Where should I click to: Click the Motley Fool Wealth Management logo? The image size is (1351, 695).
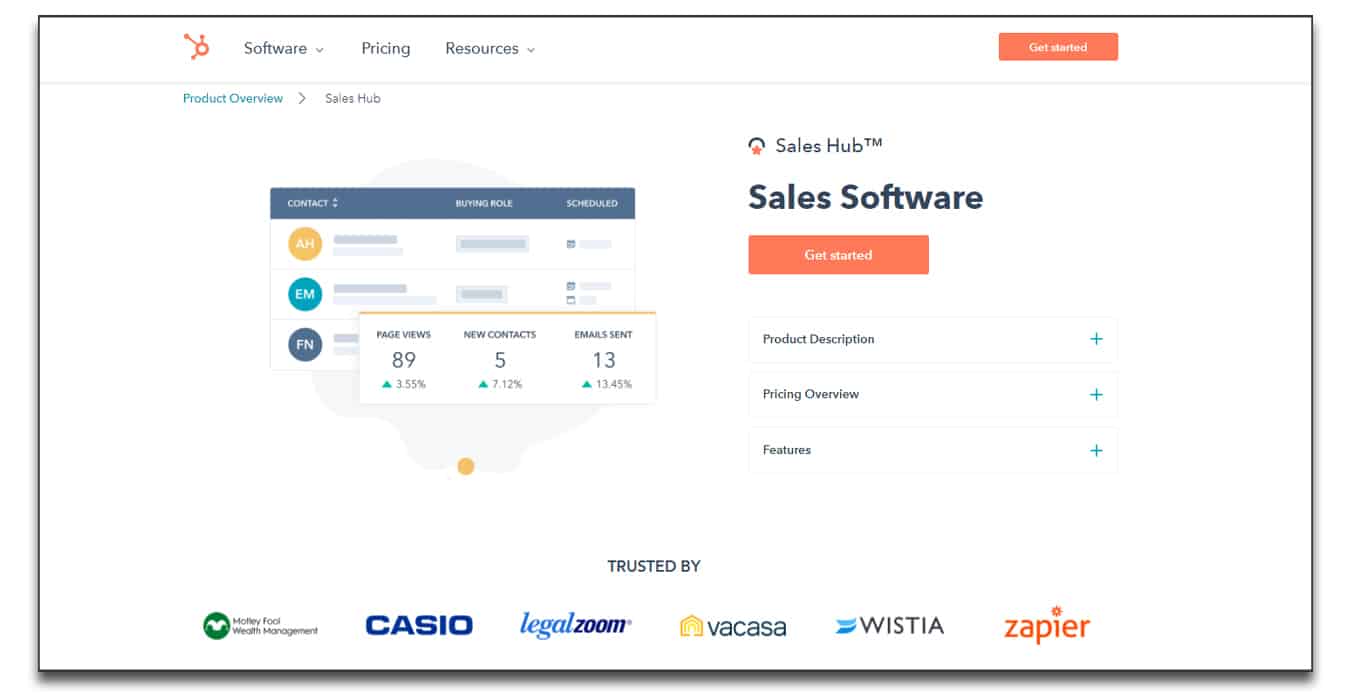coord(260,626)
